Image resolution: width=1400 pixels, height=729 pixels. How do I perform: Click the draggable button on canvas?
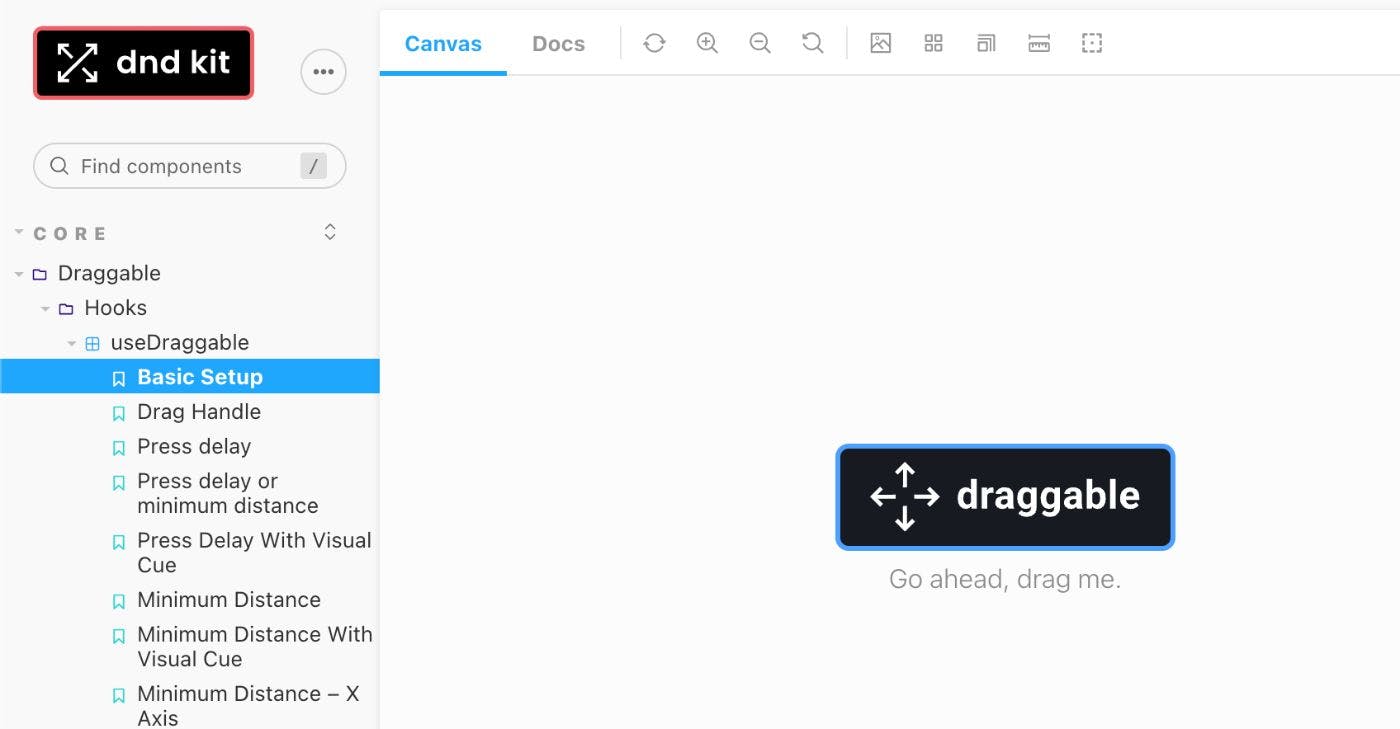pyautogui.click(x=1004, y=497)
